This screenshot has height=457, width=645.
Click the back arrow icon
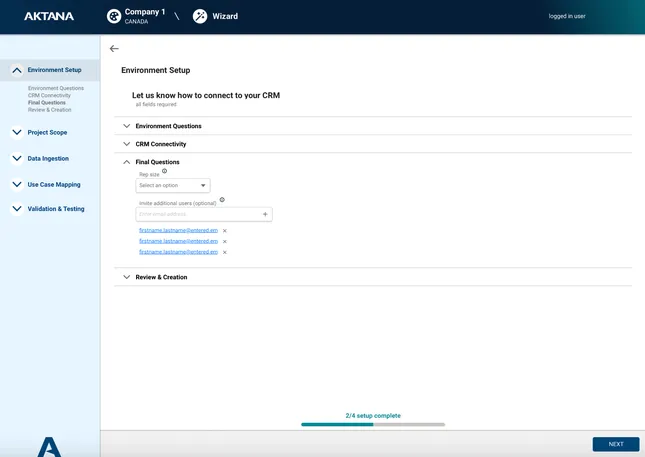pyautogui.click(x=114, y=49)
